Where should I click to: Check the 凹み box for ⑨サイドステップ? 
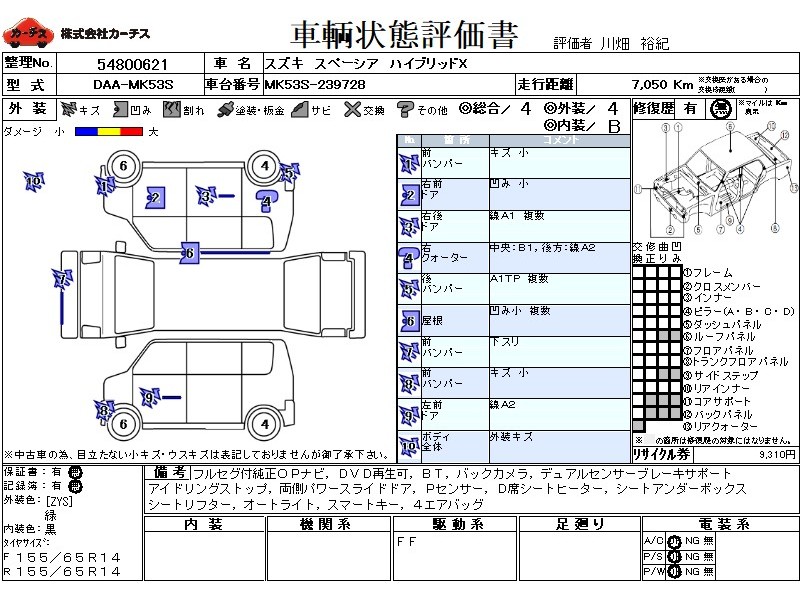676,375
